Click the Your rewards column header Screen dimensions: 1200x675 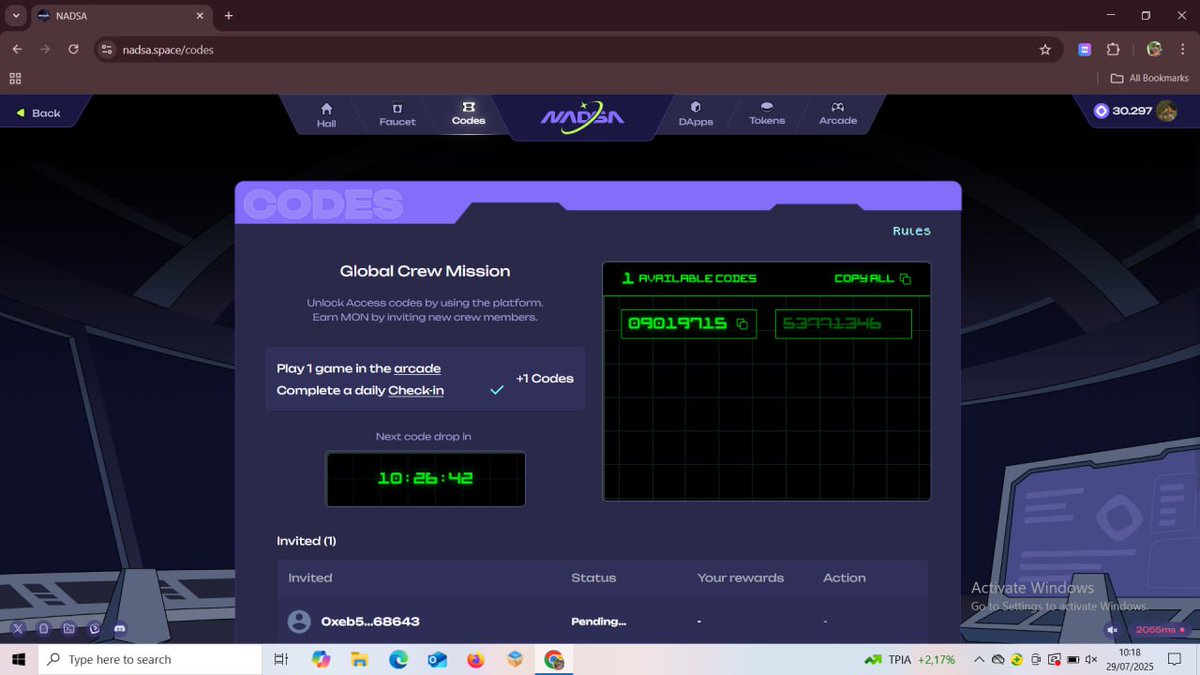pyautogui.click(x=740, y=578)
